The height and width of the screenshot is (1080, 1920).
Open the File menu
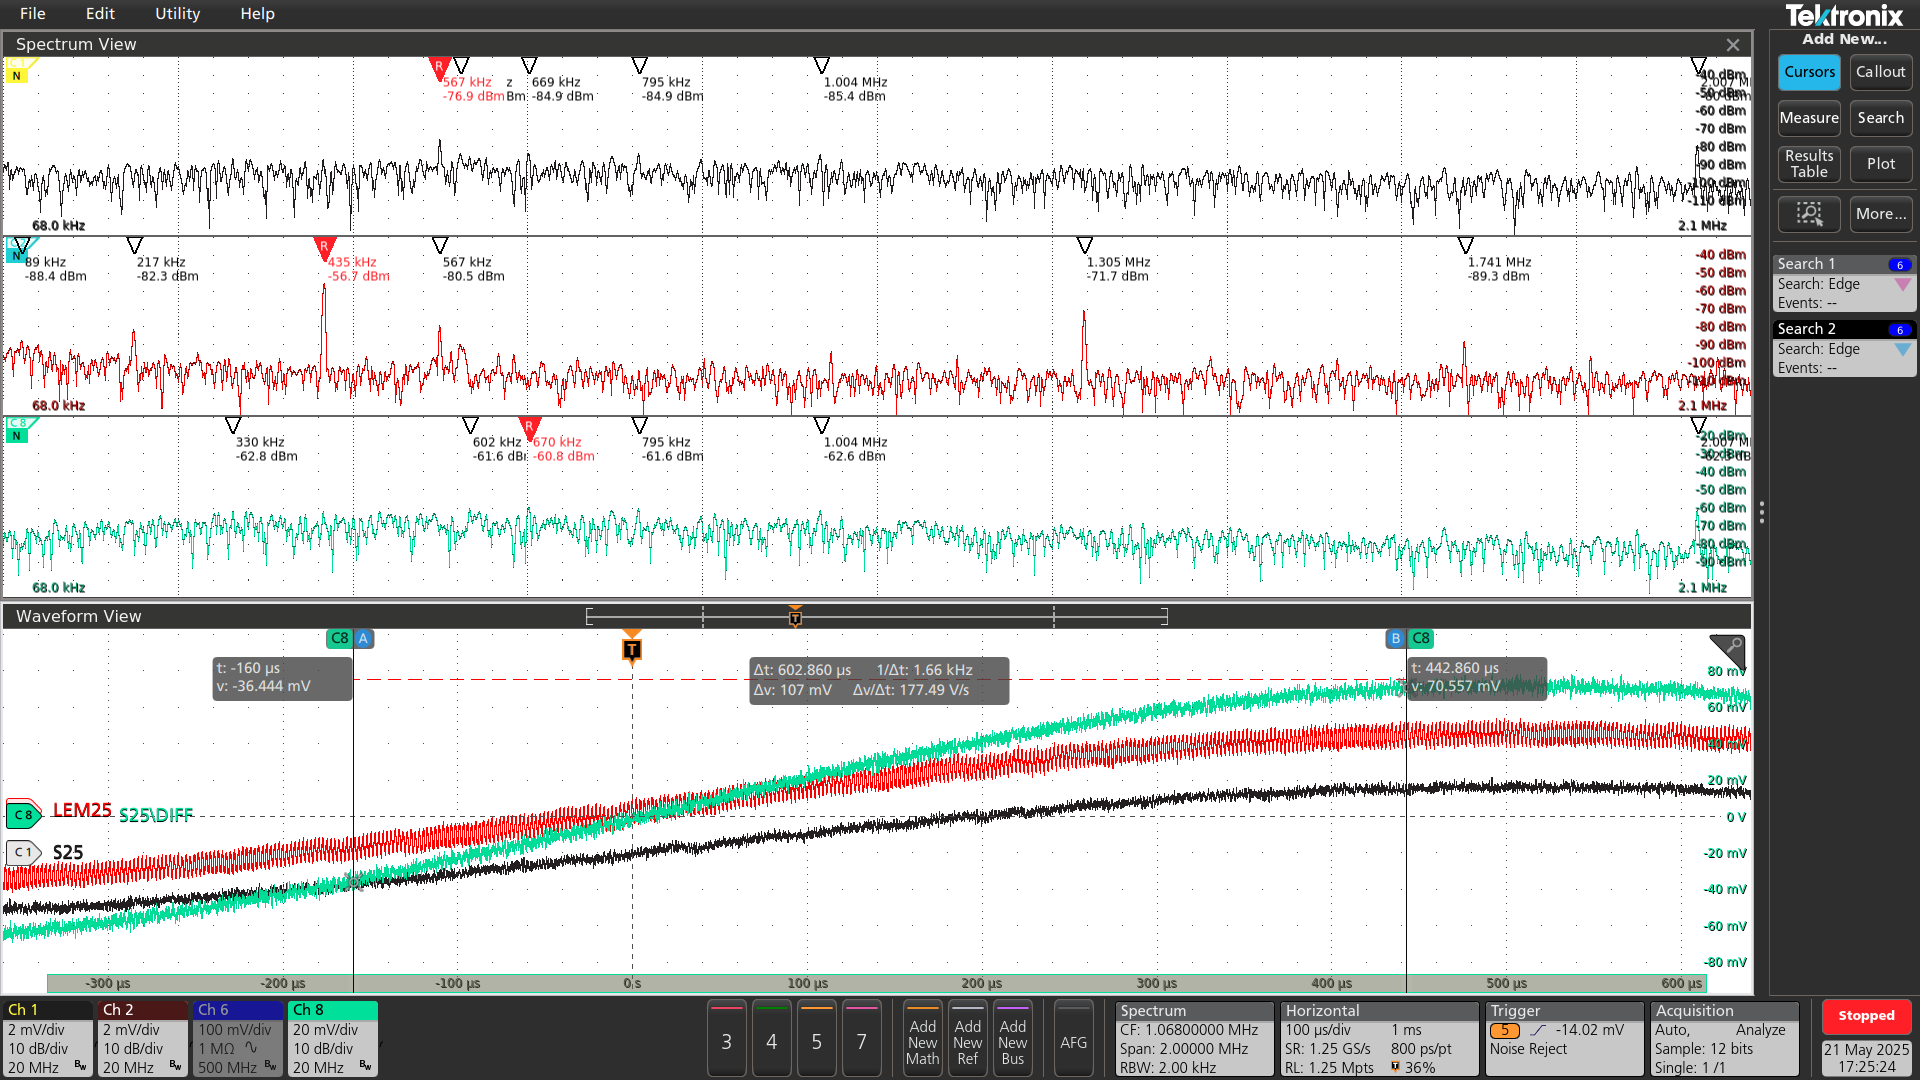(33, 14)
